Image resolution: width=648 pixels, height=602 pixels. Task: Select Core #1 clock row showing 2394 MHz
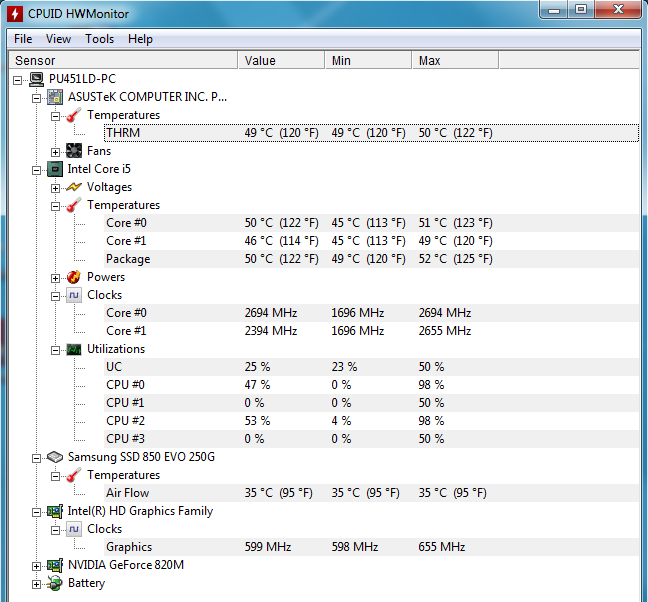[371, 331]
